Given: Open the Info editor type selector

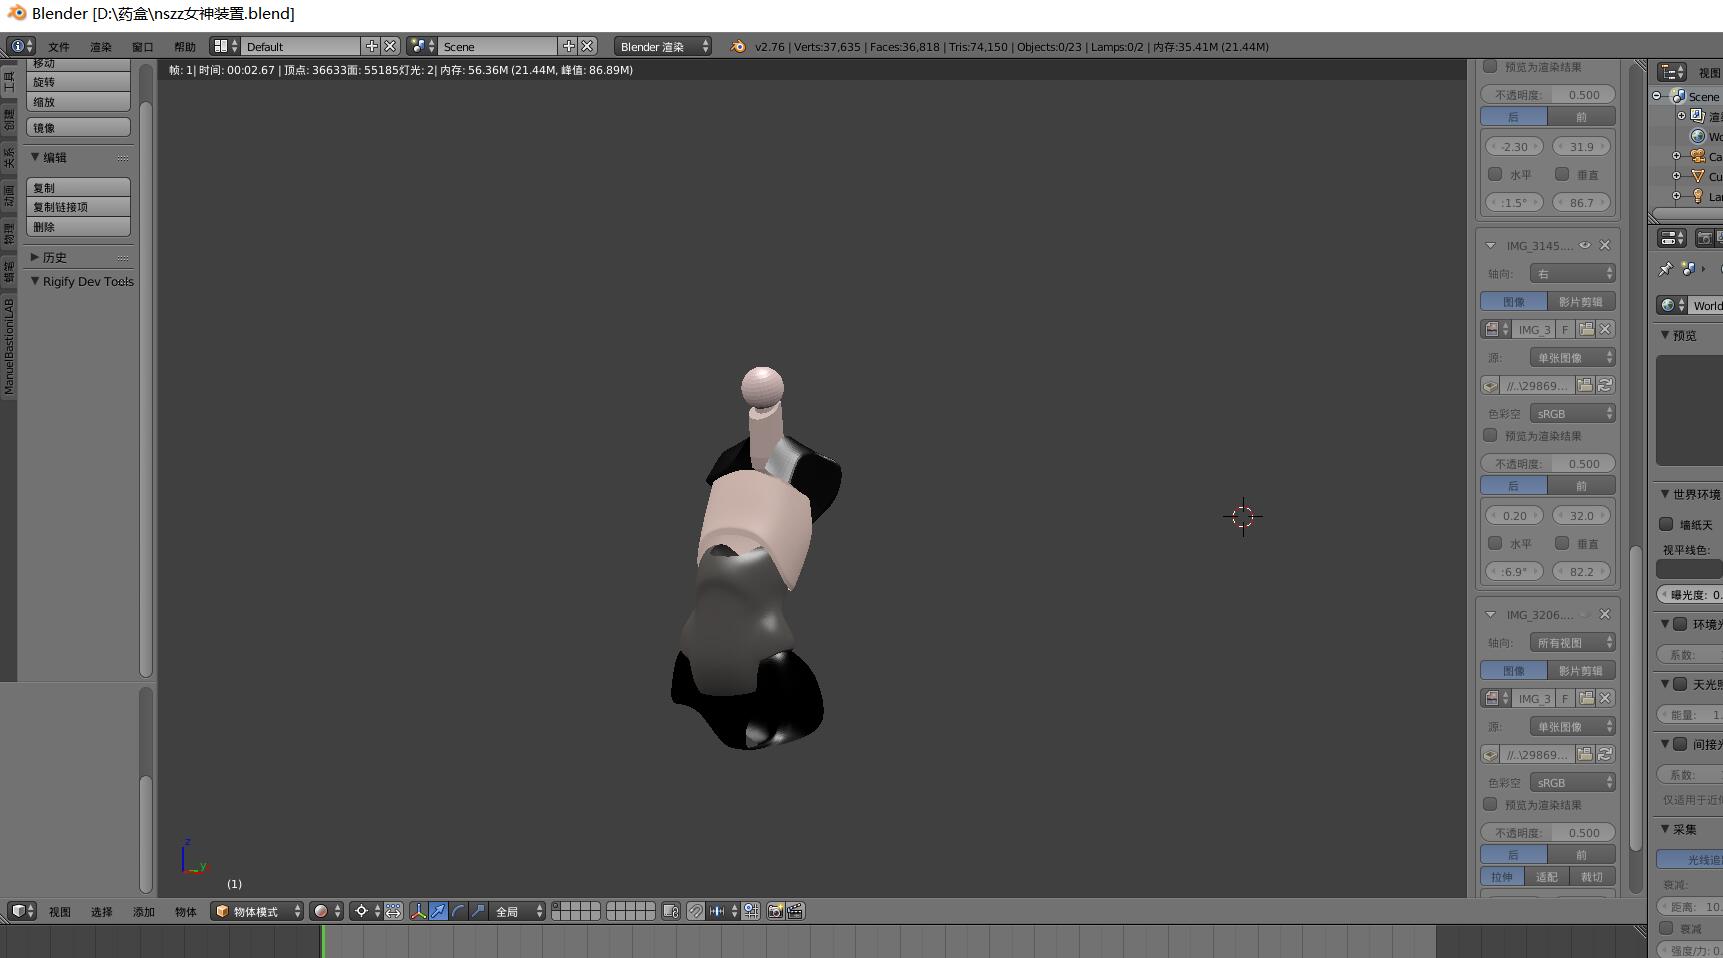Looking at the screenshot, I should 21,46.
